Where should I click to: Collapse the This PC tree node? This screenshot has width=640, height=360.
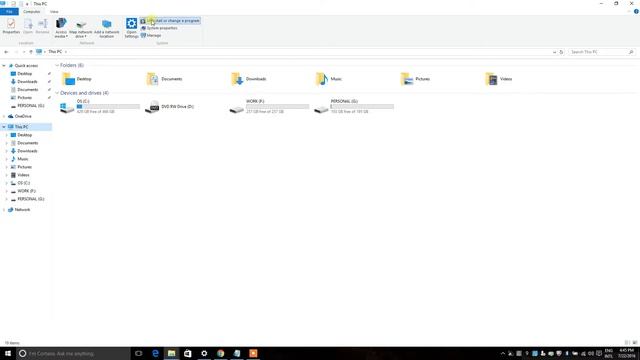4,127
